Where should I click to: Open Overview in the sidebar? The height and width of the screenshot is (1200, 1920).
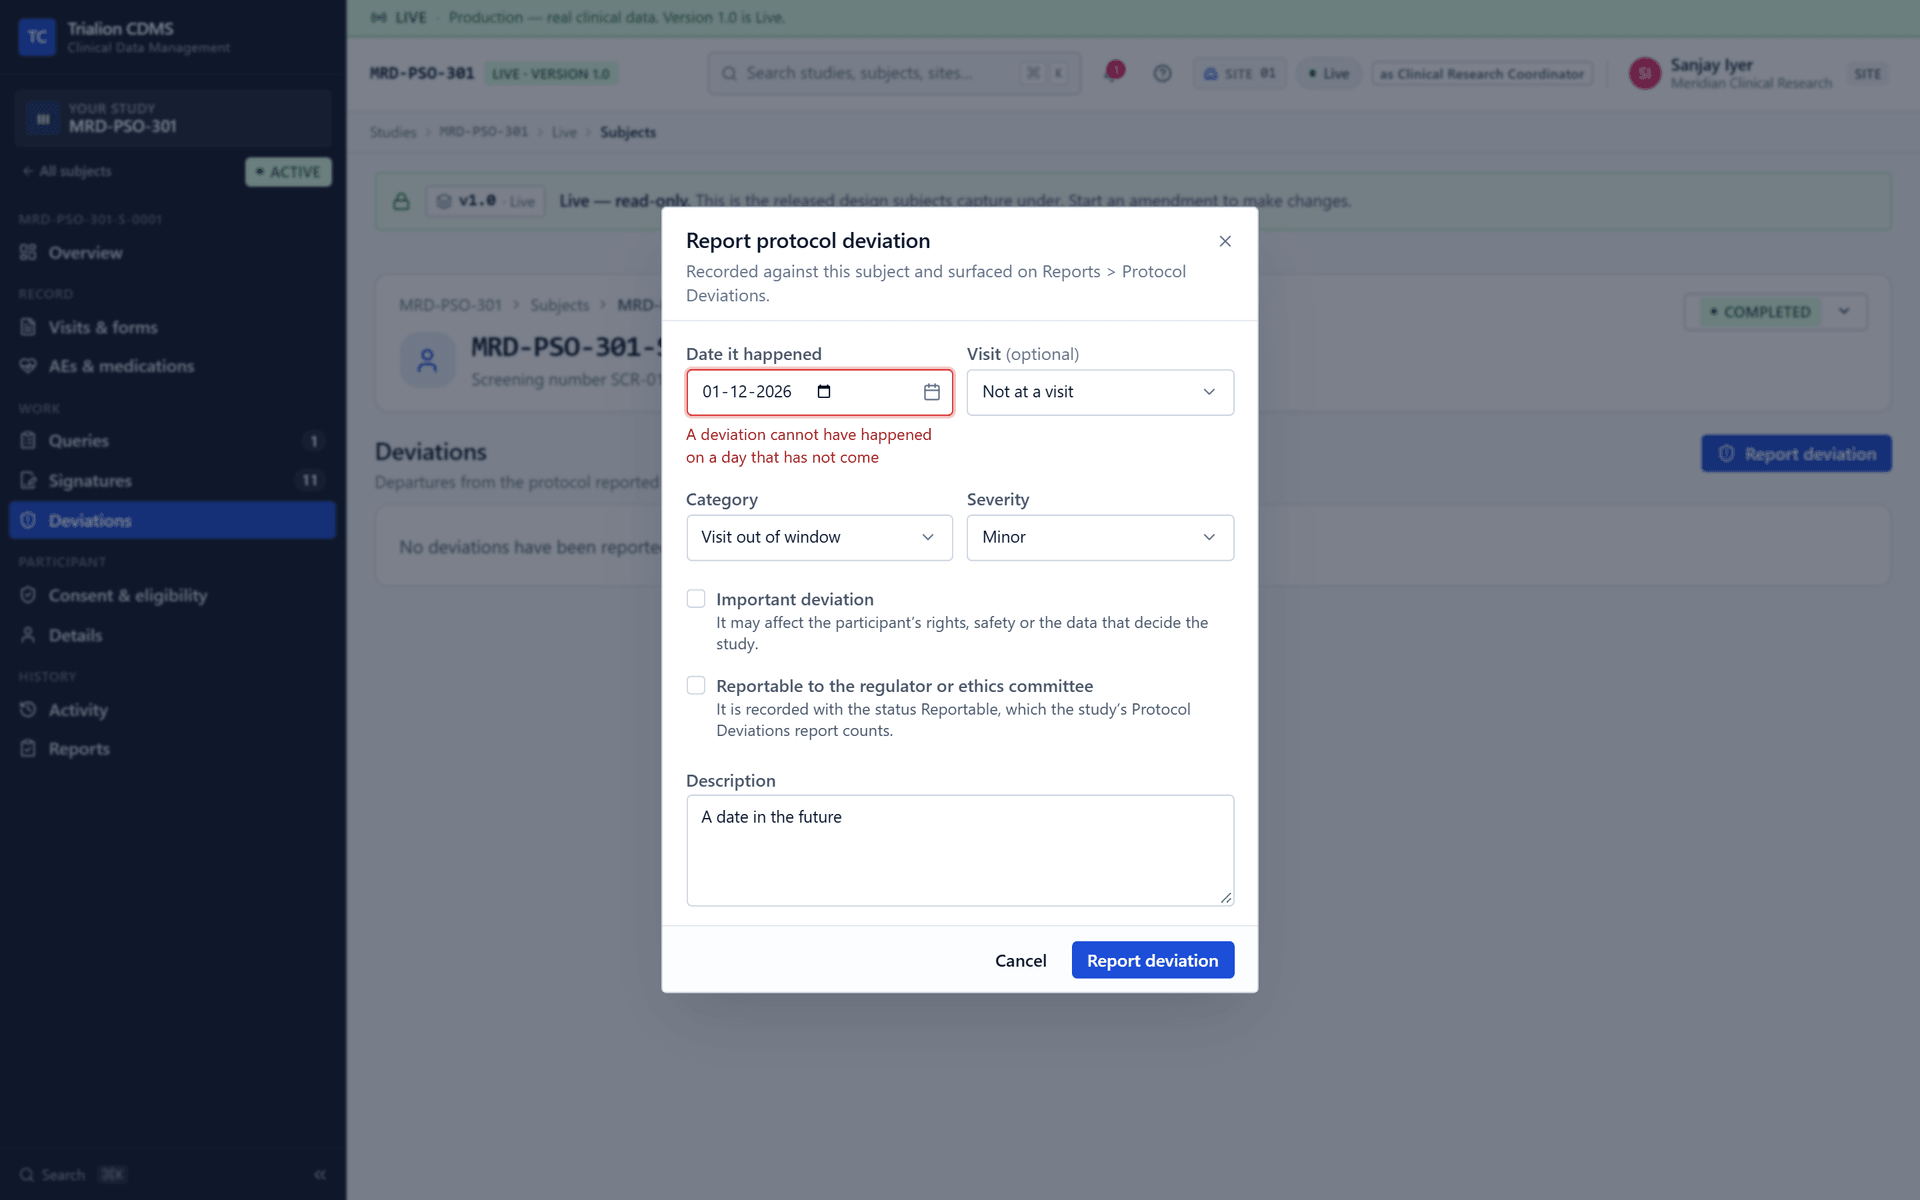pos(172,253)
